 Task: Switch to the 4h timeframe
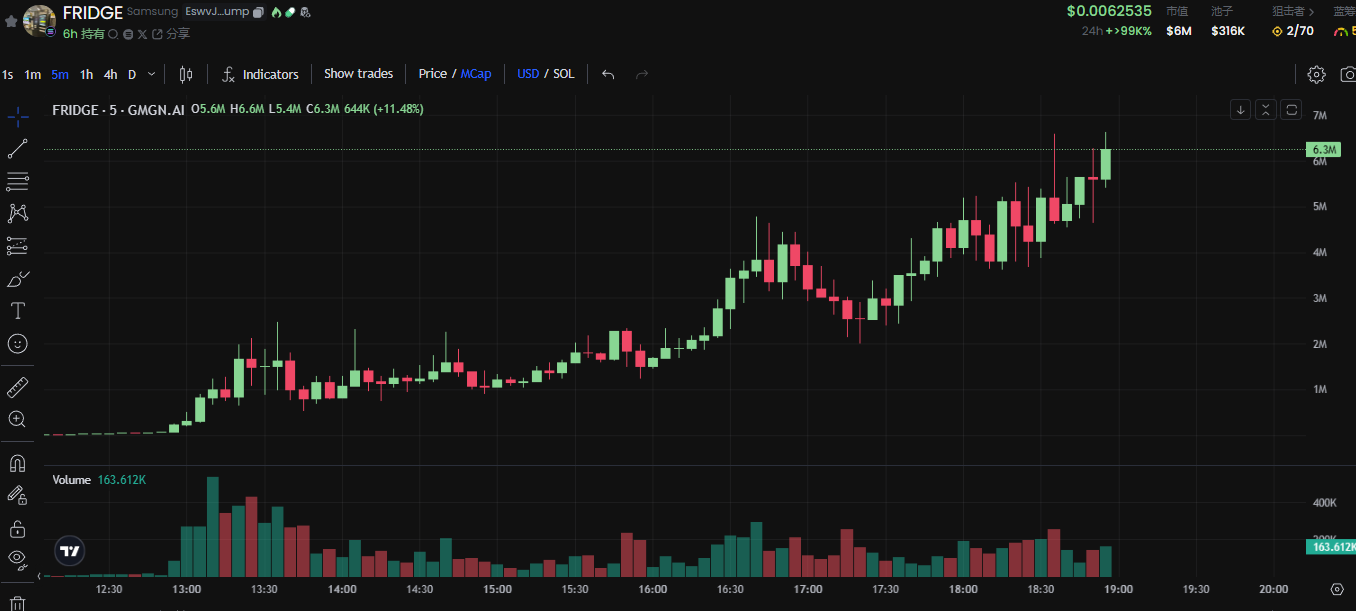coord(110,74)
